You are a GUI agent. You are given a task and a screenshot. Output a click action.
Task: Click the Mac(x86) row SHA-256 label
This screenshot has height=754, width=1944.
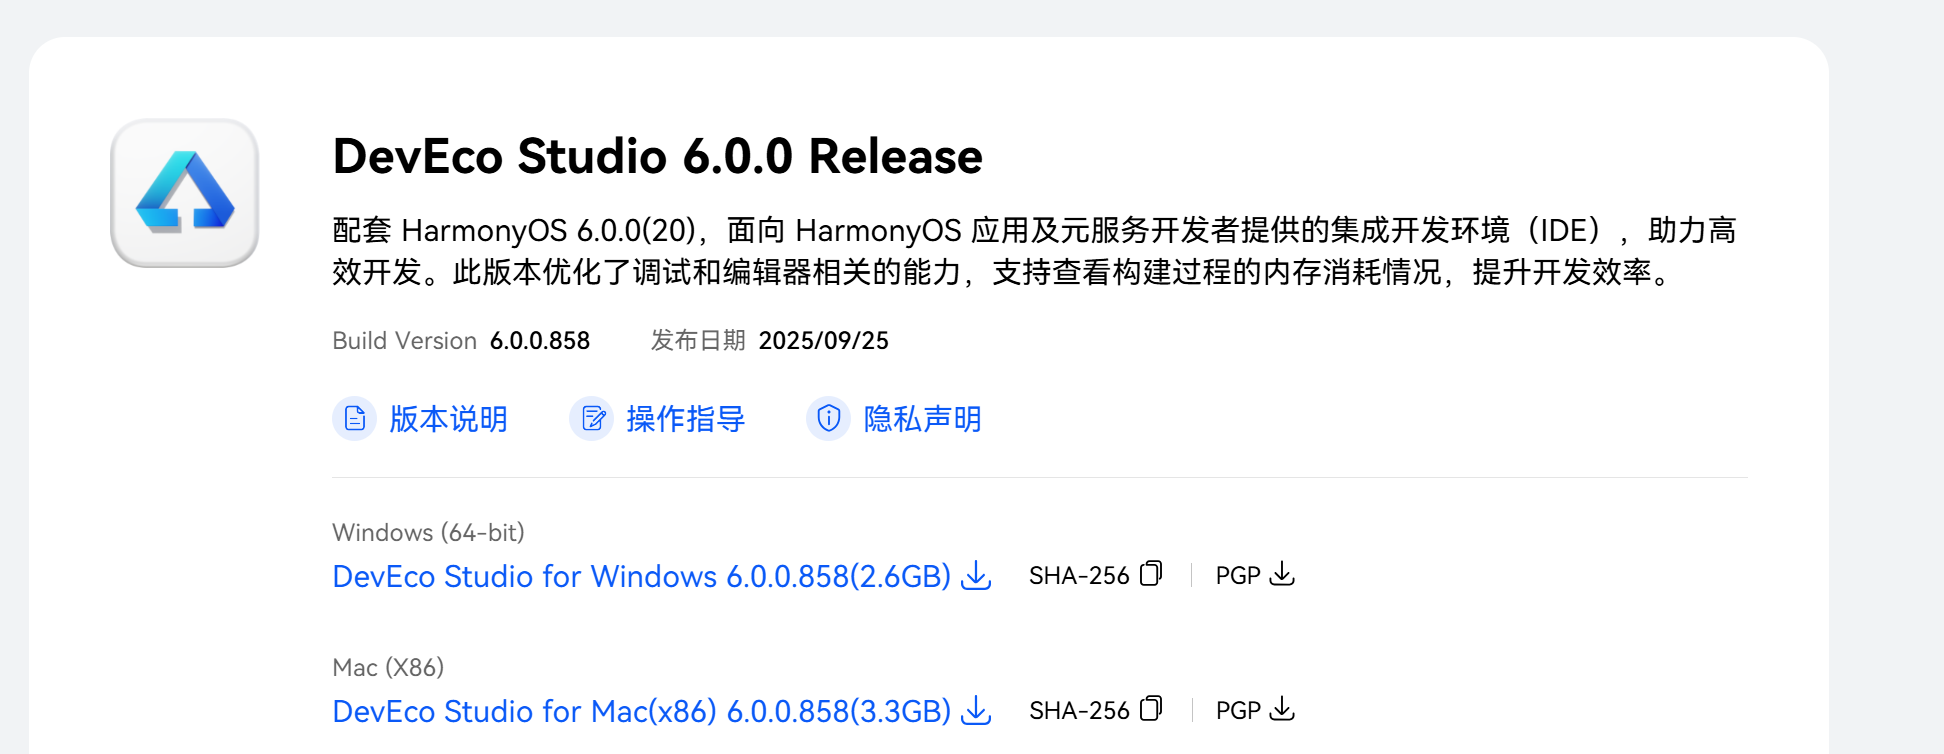pyautogui.click(x=1078, y=711)
